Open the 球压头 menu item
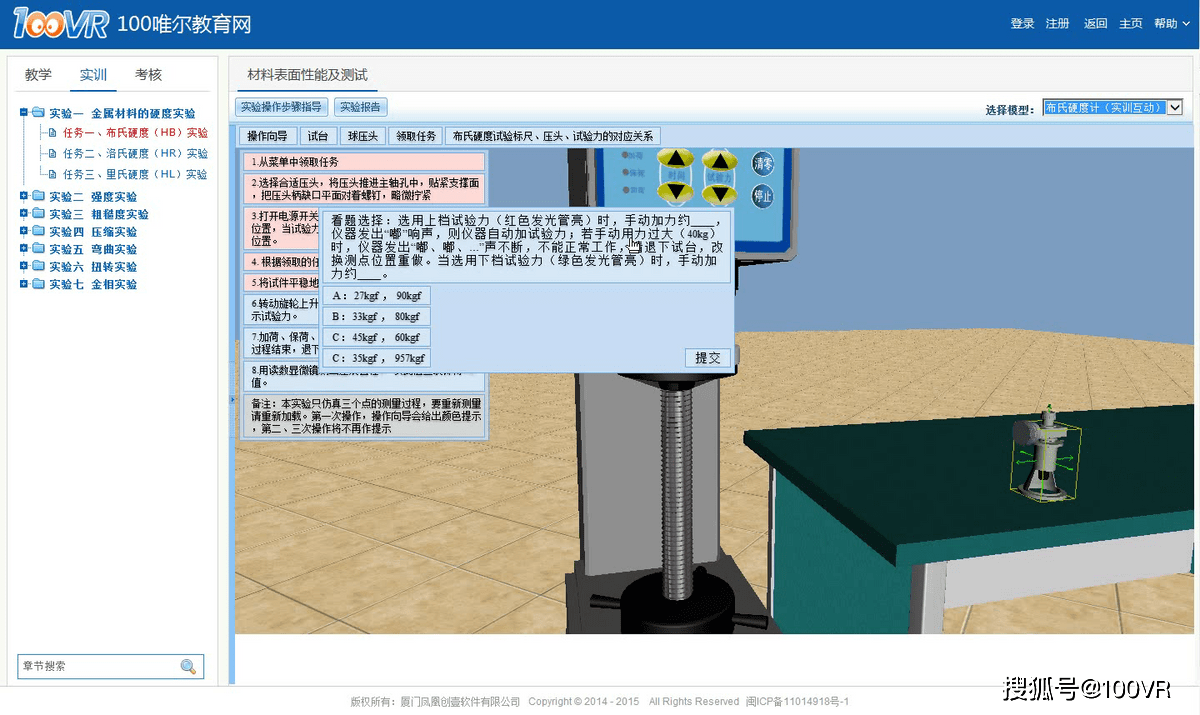The width and height of the screenshot is (1200, 715). pyautogui.click(x=362, y=136)
